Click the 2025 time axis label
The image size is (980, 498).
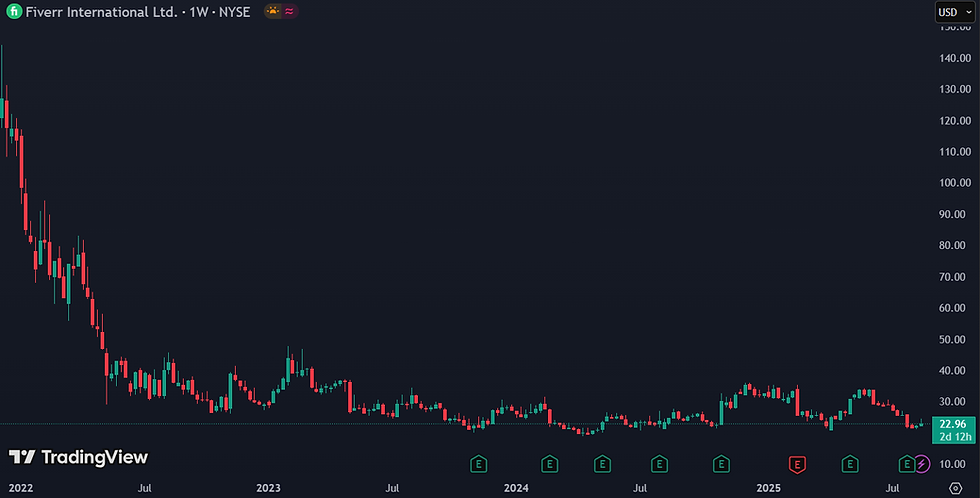(x=768, y=488)
